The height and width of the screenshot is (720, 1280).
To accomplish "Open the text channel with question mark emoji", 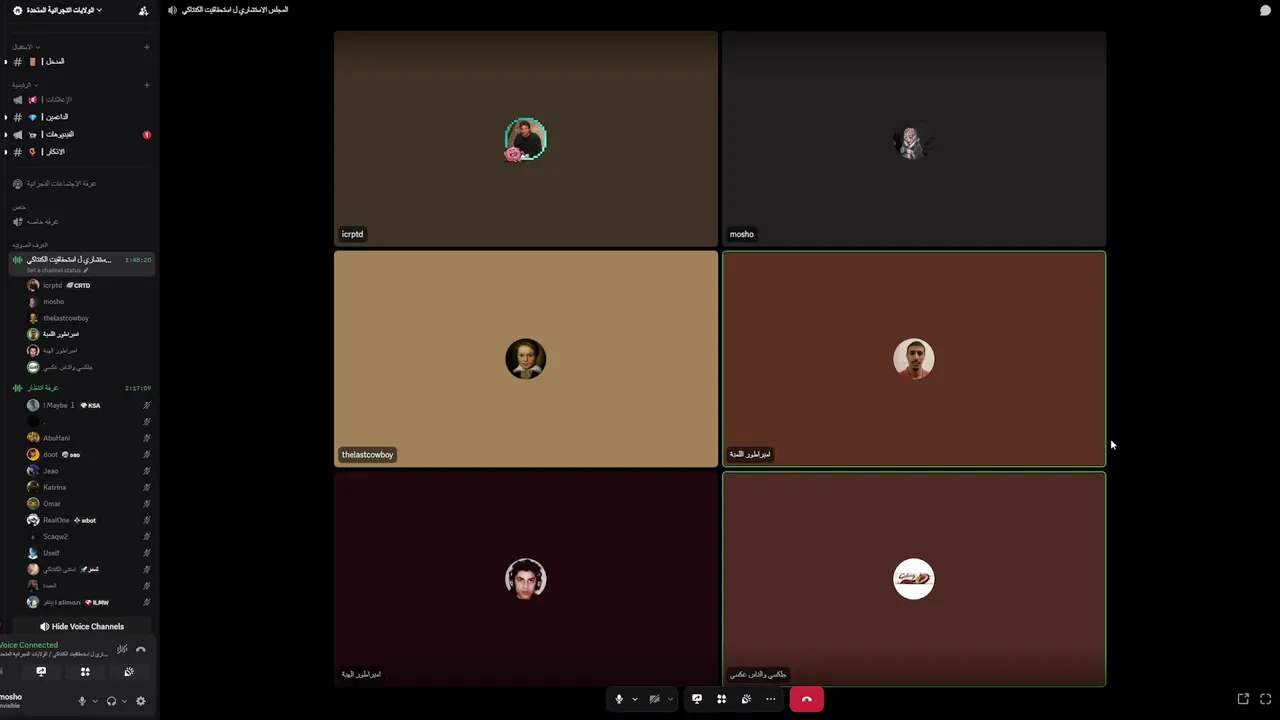I will coord(80,152).
